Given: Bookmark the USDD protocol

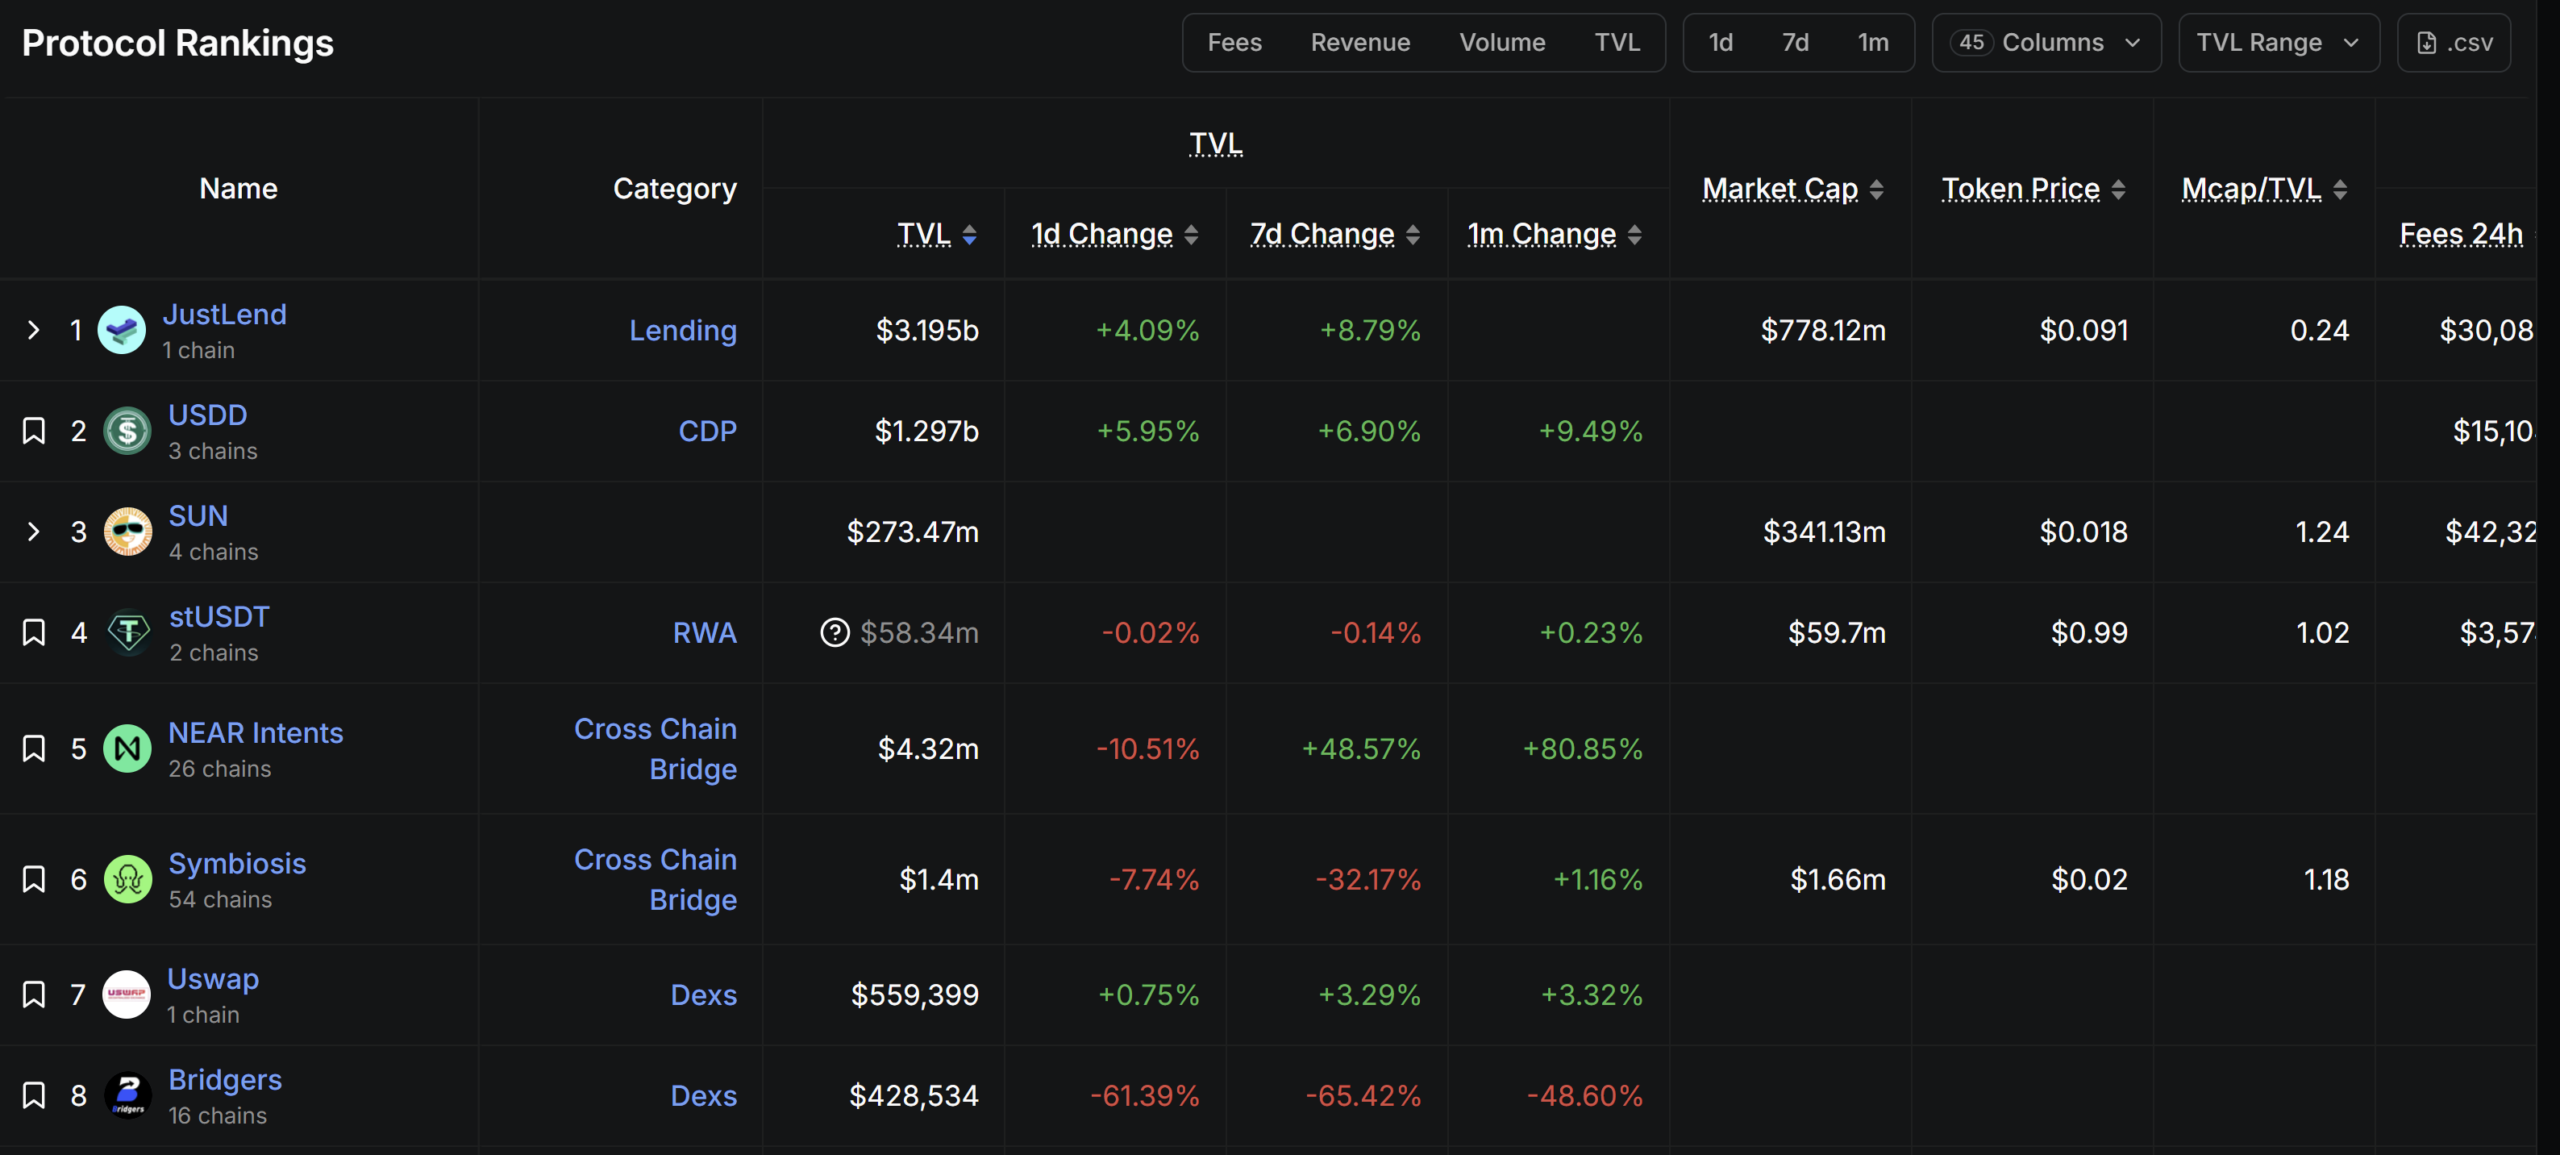Looking at the screenshot, I should (x=34, y=431).
